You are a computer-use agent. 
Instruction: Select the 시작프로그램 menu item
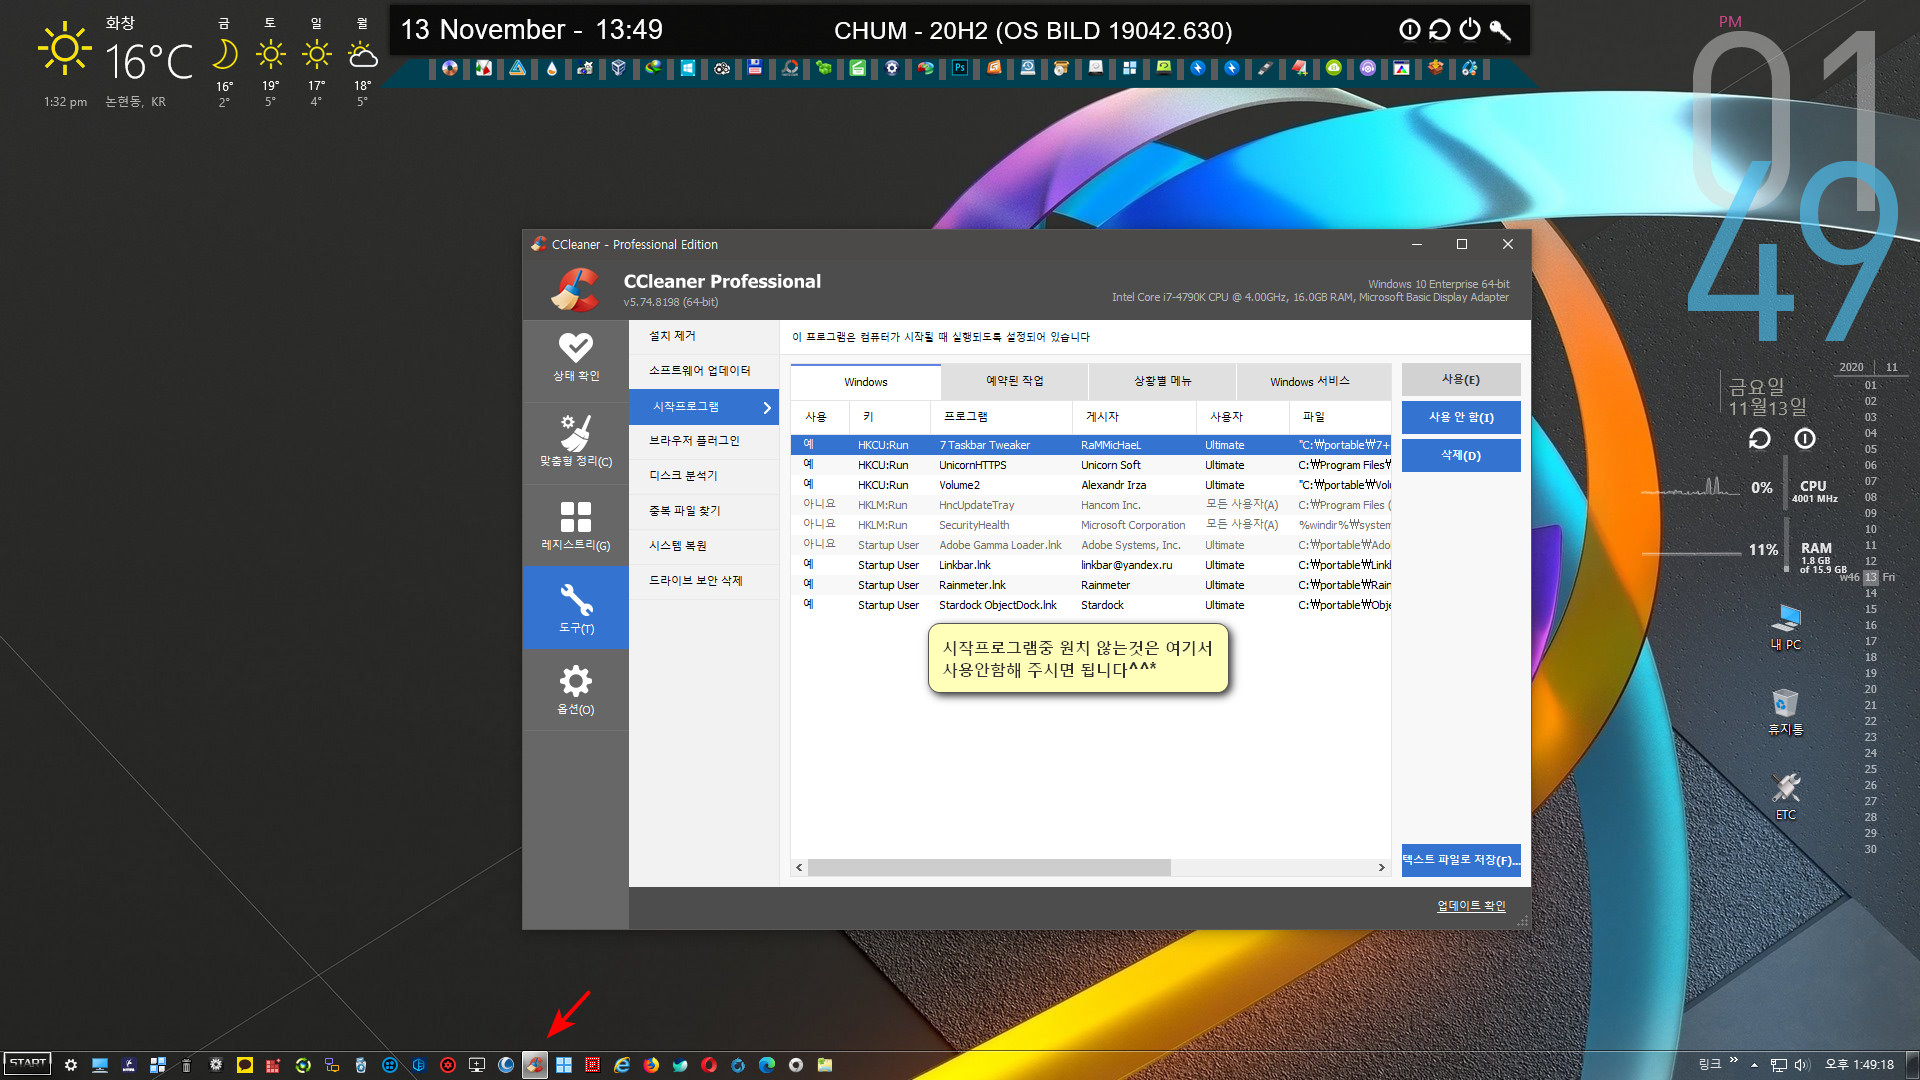pos(704,407)
